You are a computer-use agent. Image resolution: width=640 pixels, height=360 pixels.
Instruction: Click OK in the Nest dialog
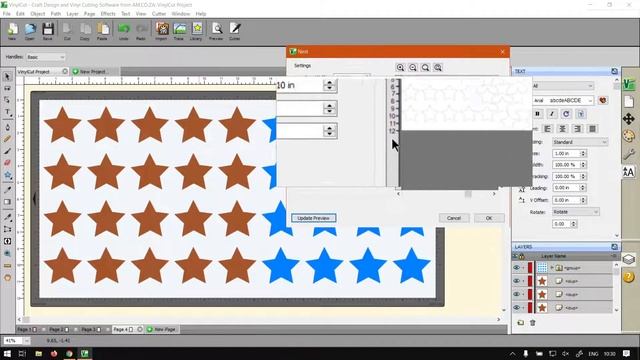pos(489,218)
